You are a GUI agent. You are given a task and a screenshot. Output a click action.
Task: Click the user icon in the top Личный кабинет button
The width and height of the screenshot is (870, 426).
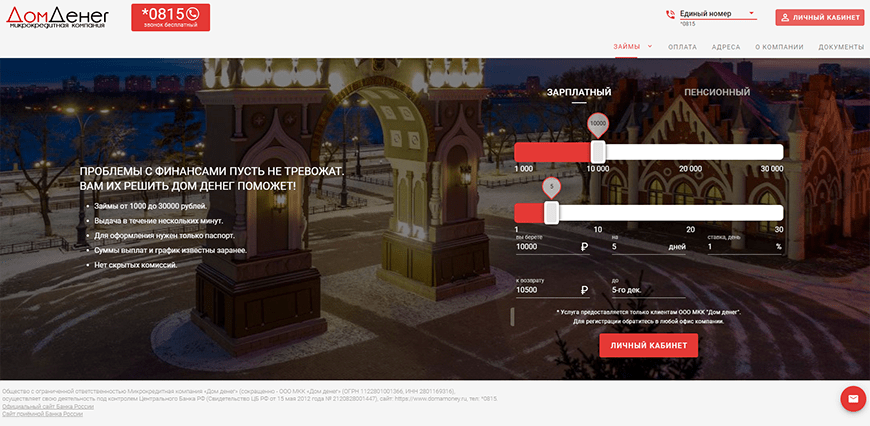tap(785, 18)
